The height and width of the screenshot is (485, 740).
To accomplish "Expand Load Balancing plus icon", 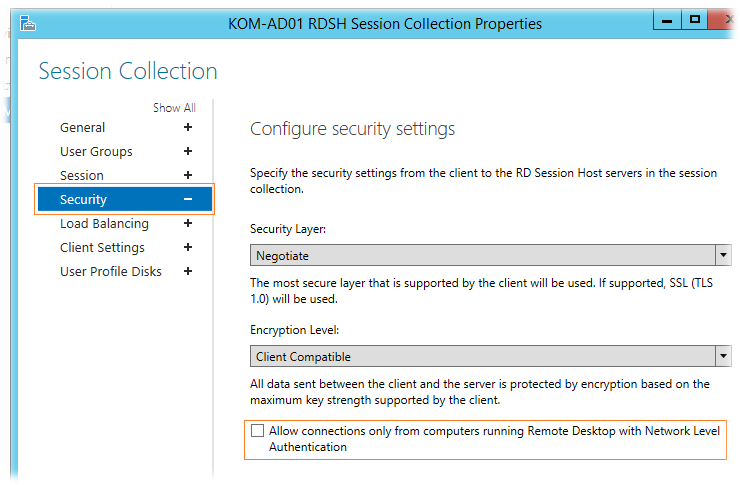I will (188, 223).
